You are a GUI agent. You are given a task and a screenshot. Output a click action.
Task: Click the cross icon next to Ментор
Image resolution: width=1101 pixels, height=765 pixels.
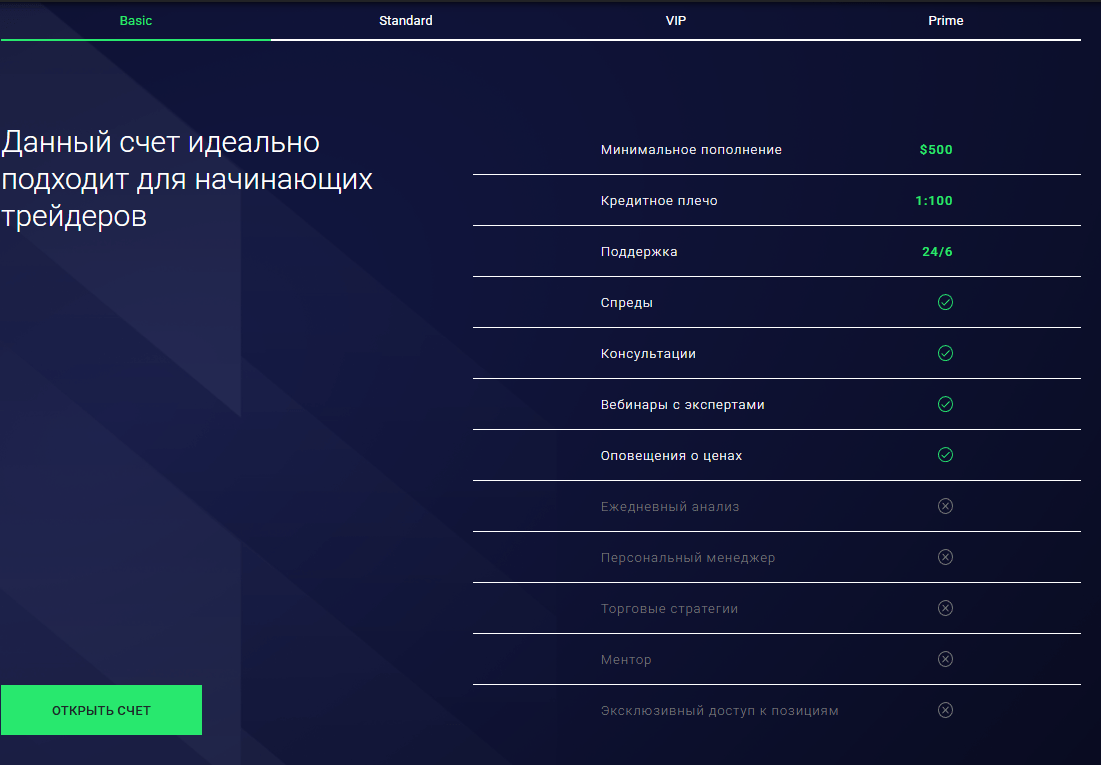pyautogui.click(x=945, y=659)
